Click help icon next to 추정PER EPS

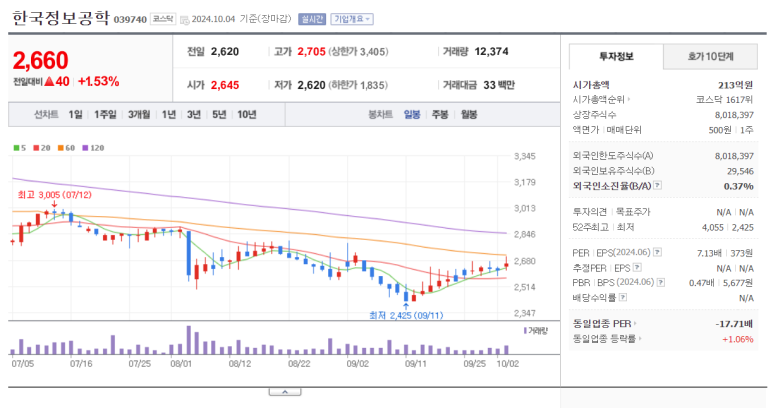pyautogui.click(x=637, y=268)
